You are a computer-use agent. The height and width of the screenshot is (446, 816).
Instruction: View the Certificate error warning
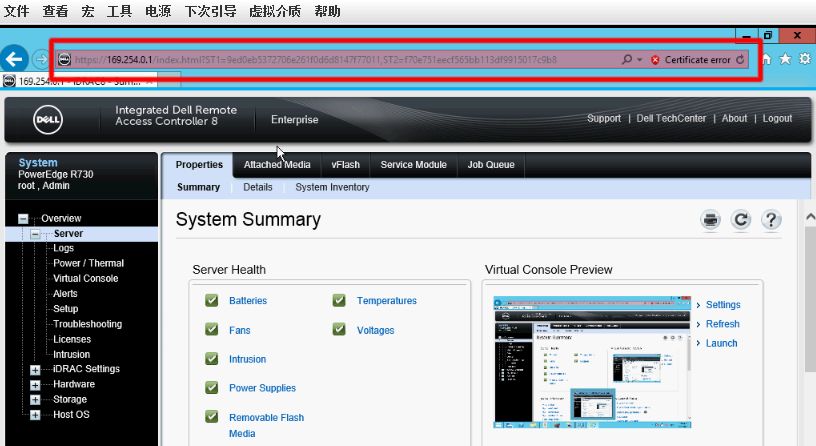coord(691,60)
